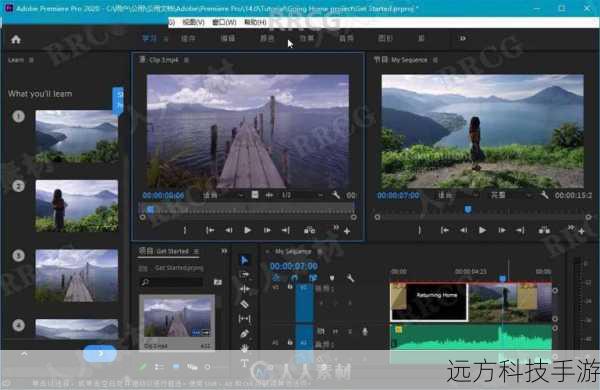The image size is (600, 390).
Task: Click Insert/Overwrite icon in Source monitor
Action: tap(309, 230)
